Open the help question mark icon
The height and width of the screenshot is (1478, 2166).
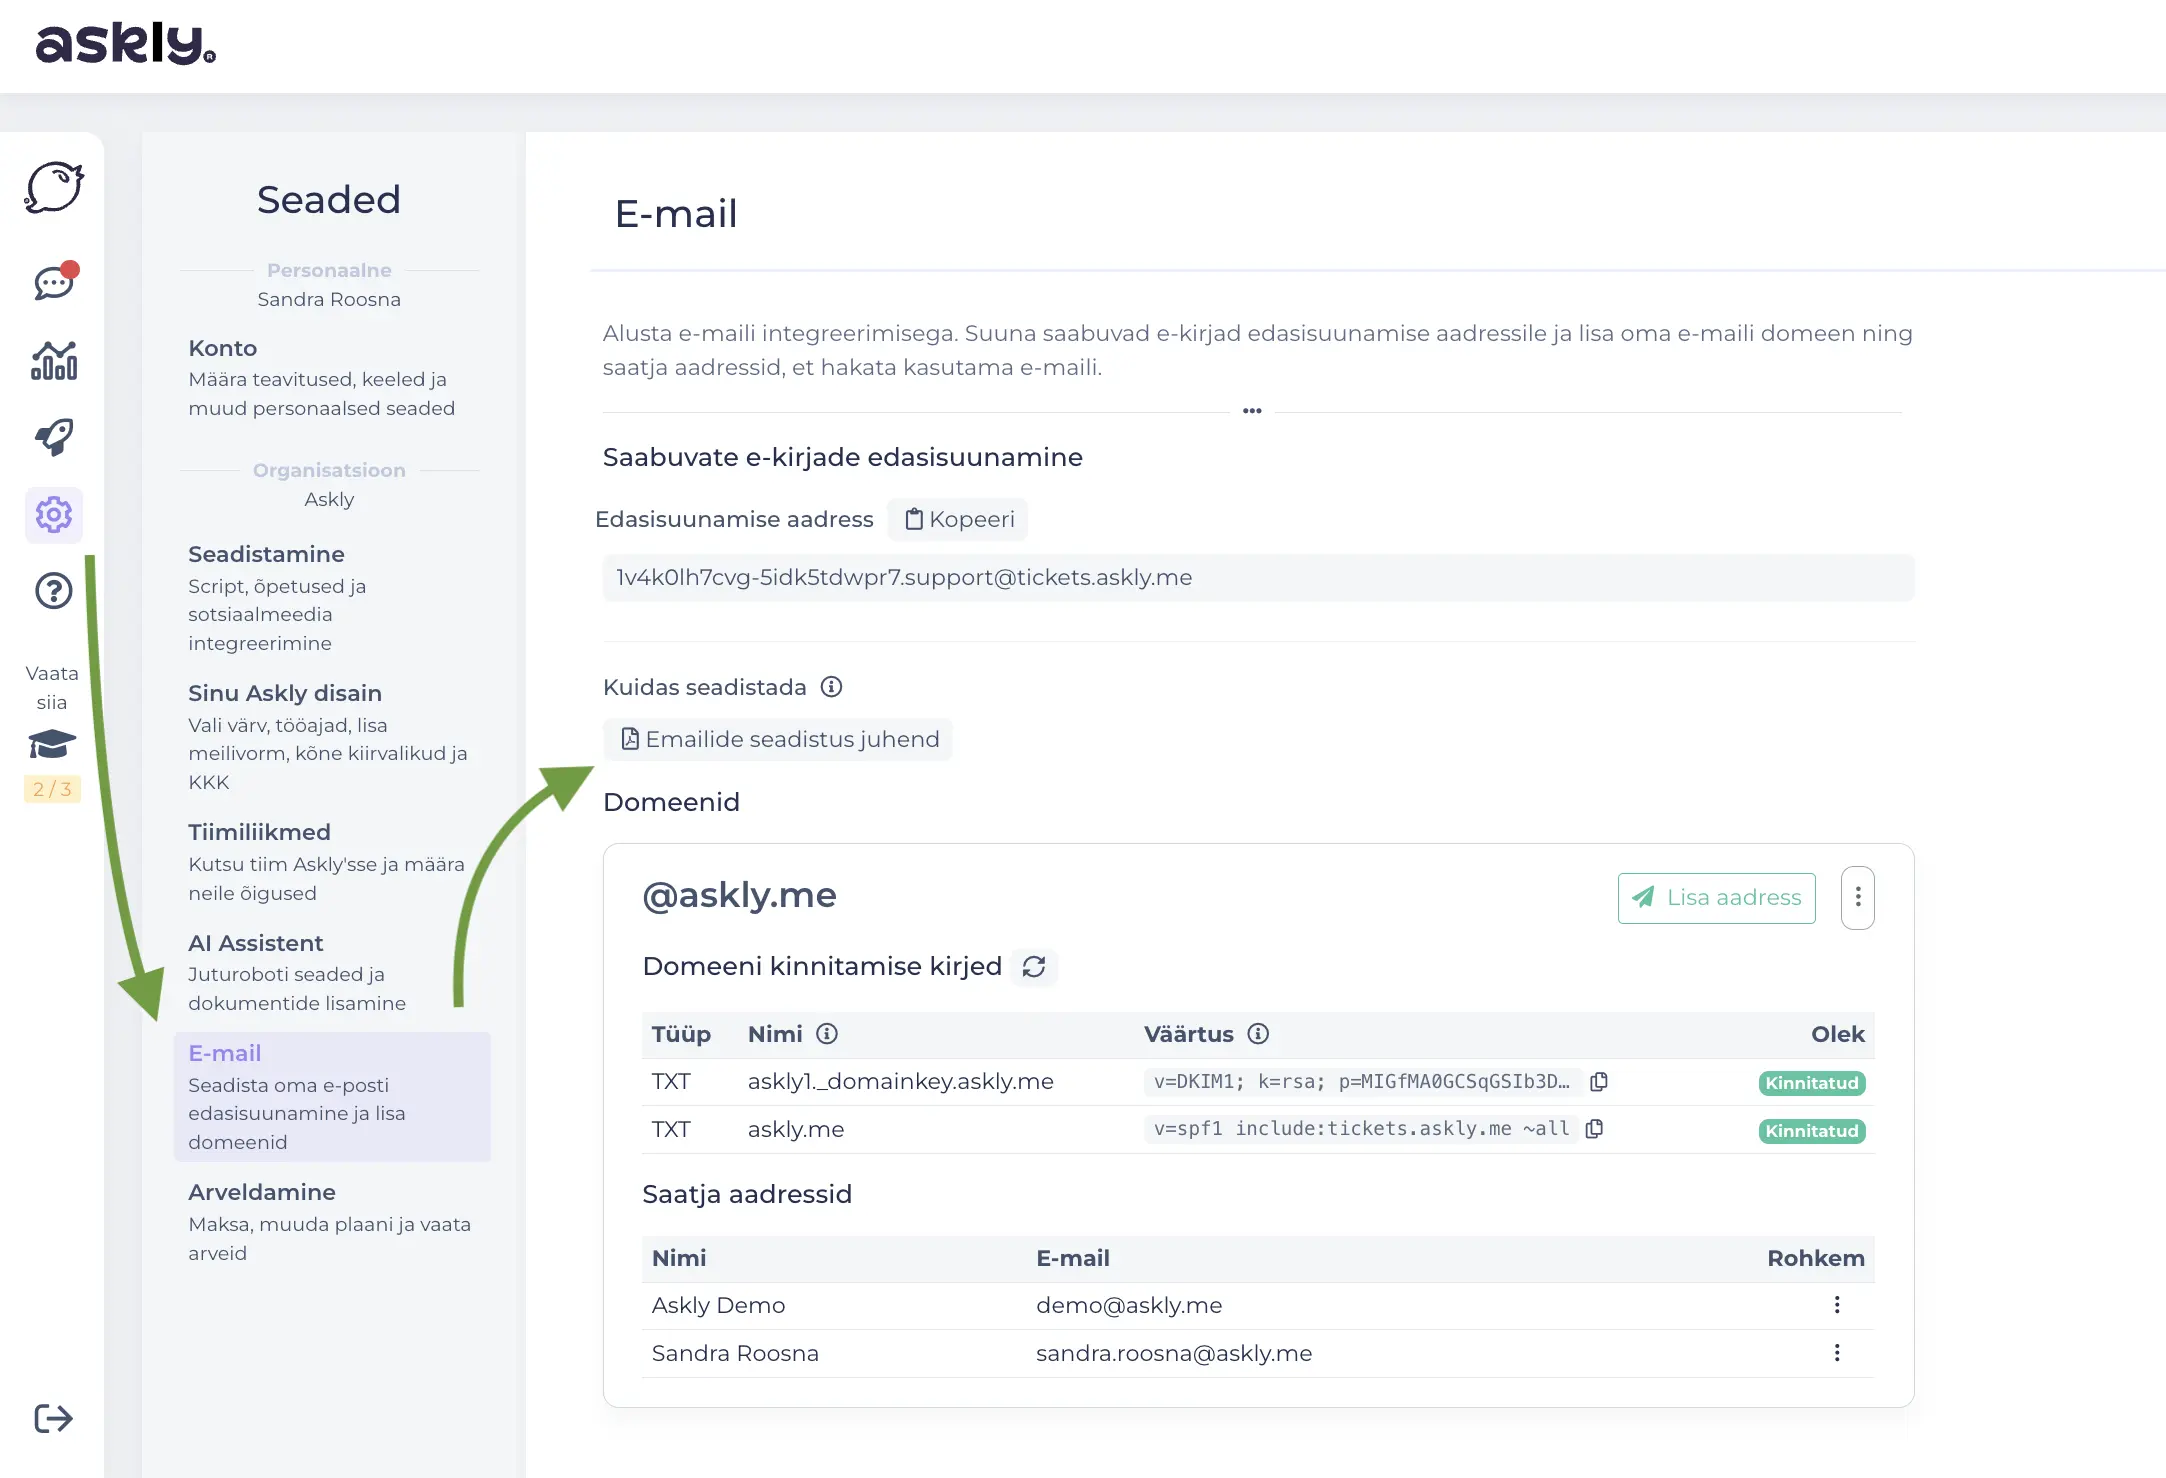click(x=54, y=591)
